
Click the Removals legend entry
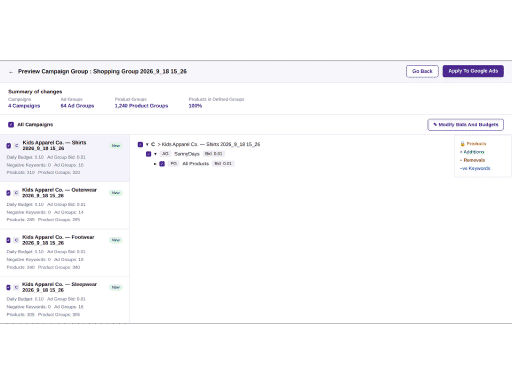473,160
